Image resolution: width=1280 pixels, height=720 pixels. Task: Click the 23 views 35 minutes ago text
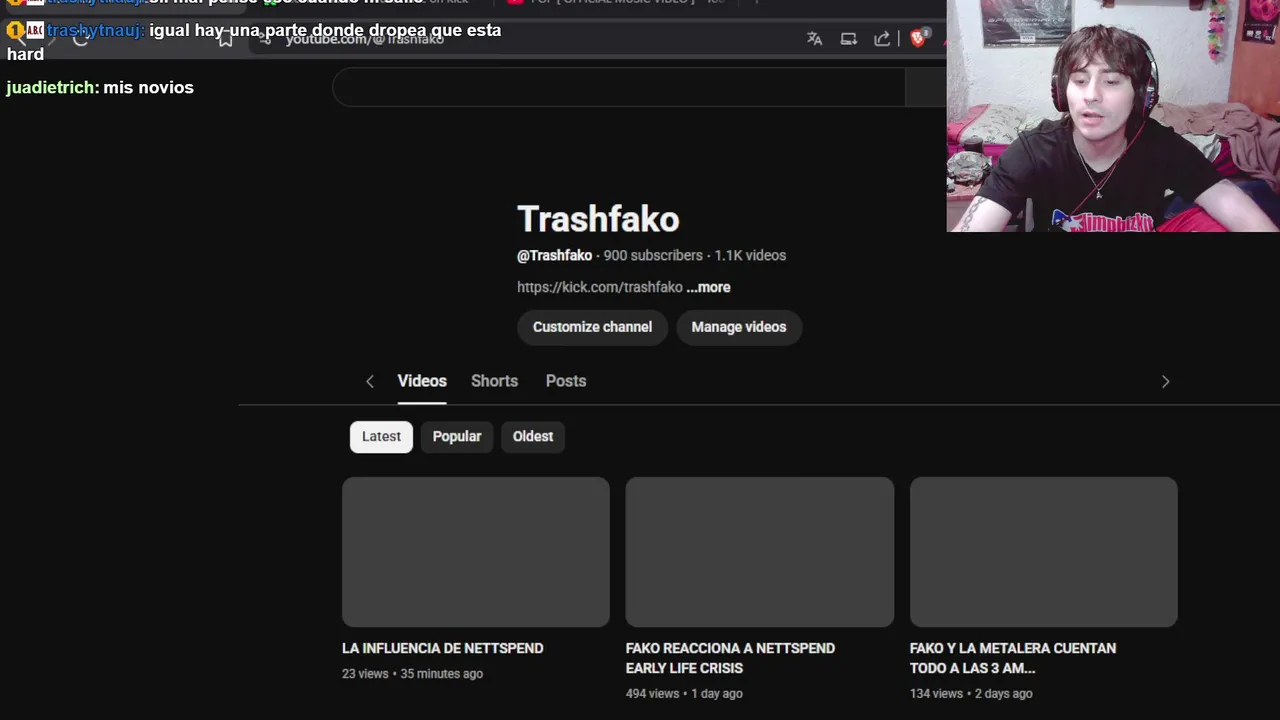click(x=412, y=673)
